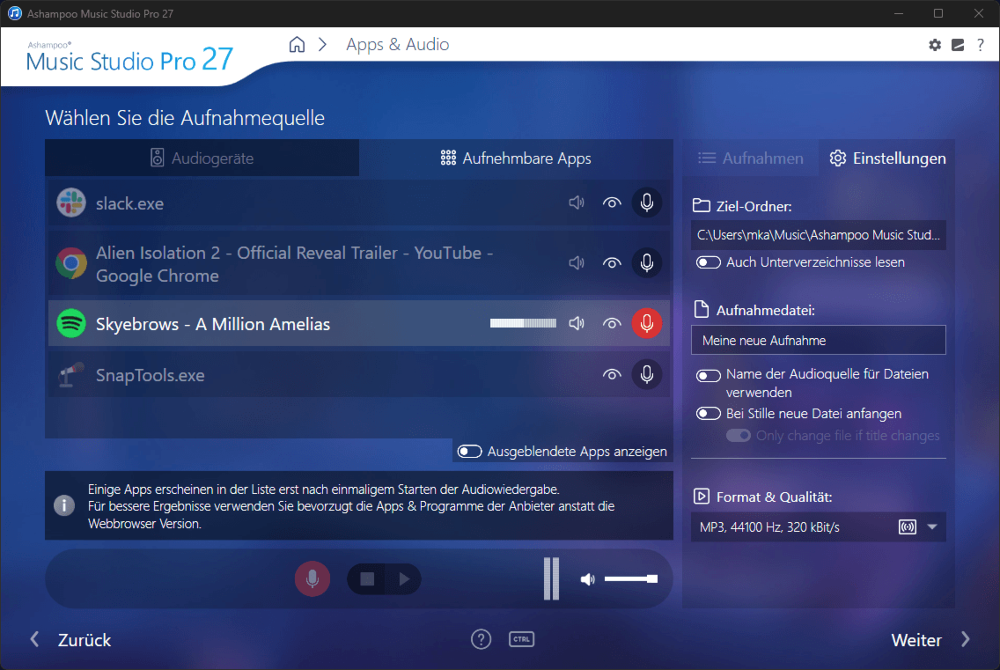Screen dimensions: 1000x670
Task: Mute the master volume speaker icon
Action: pos(587,579)
